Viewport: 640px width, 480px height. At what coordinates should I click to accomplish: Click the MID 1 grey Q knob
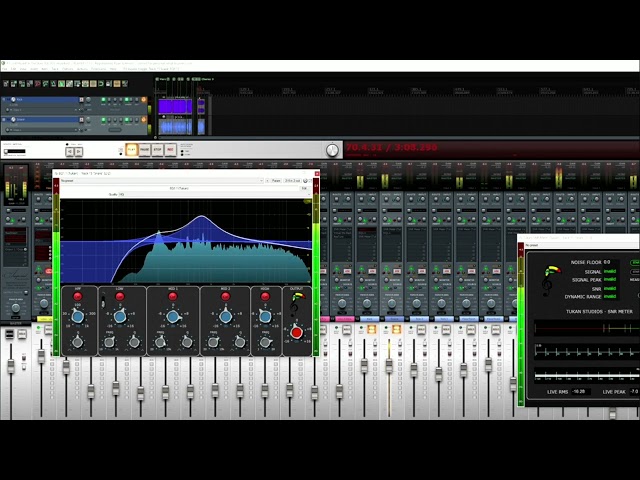pos(187,342)
